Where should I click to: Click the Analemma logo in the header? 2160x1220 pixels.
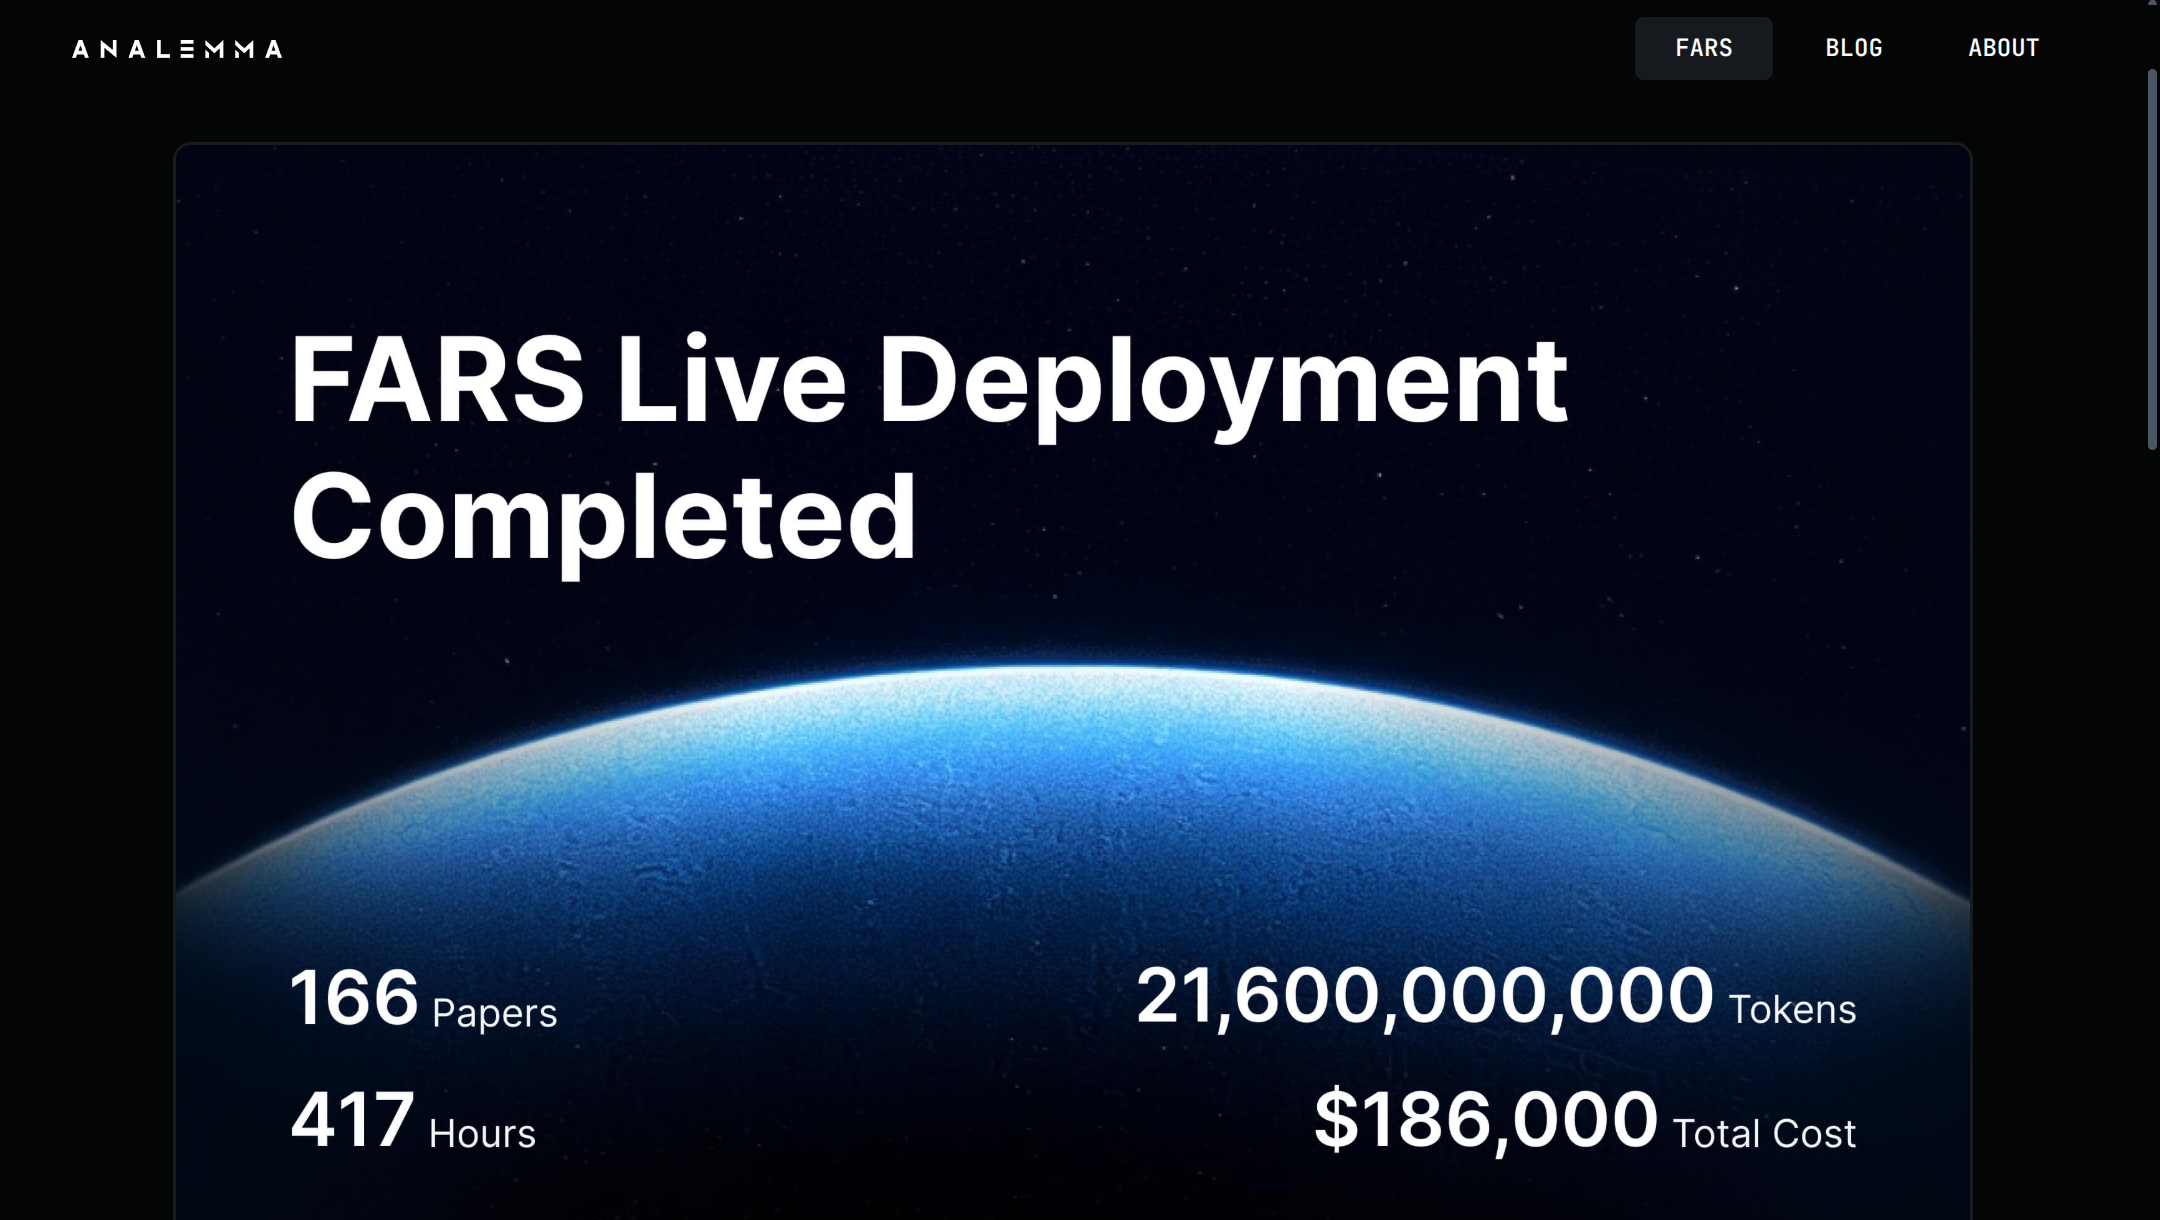(177, 49)
